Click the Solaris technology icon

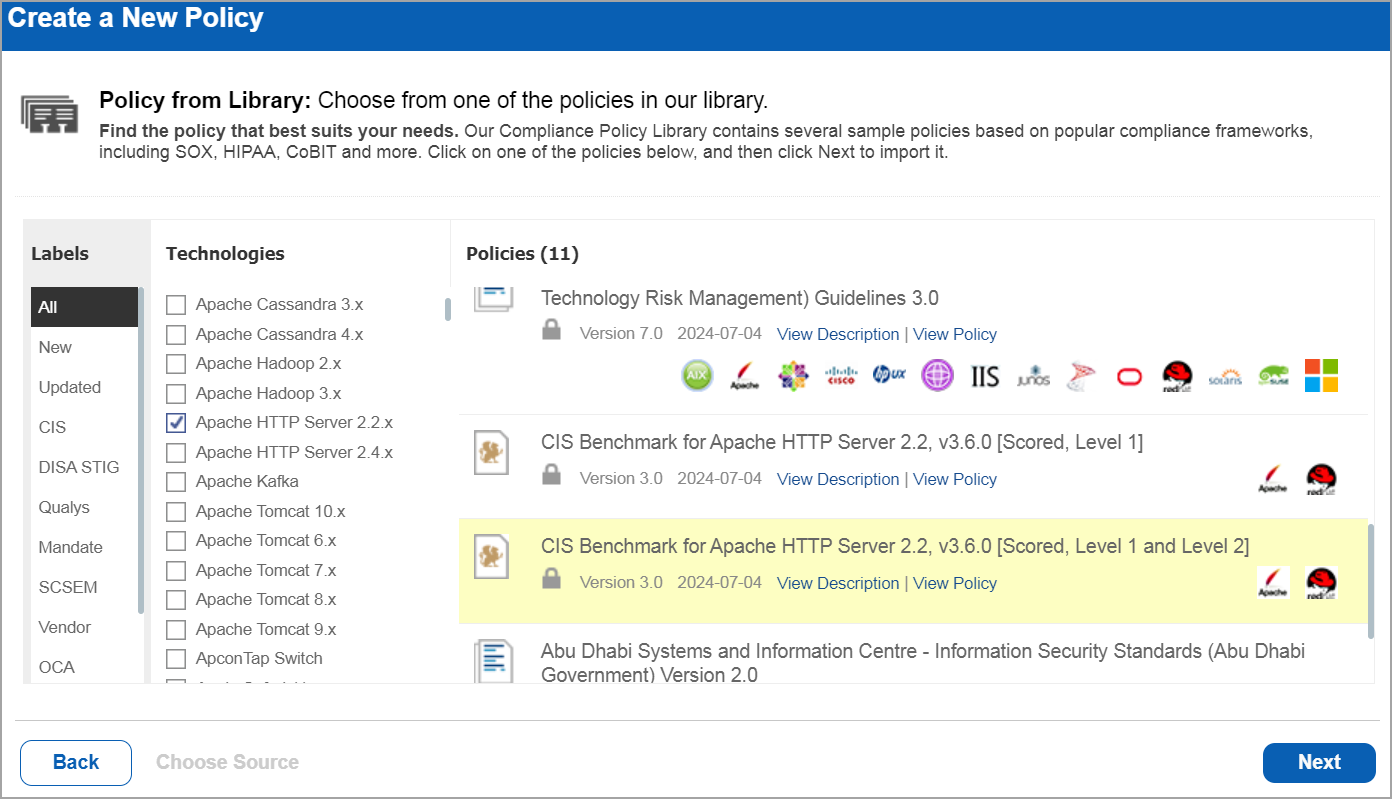pyautogui.click(x=1225, y=376)
